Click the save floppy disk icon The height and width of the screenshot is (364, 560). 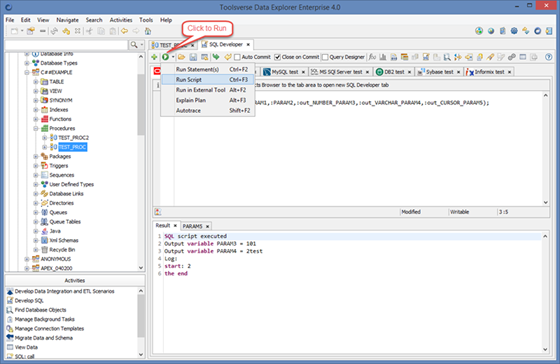click(x=193, y=57)
